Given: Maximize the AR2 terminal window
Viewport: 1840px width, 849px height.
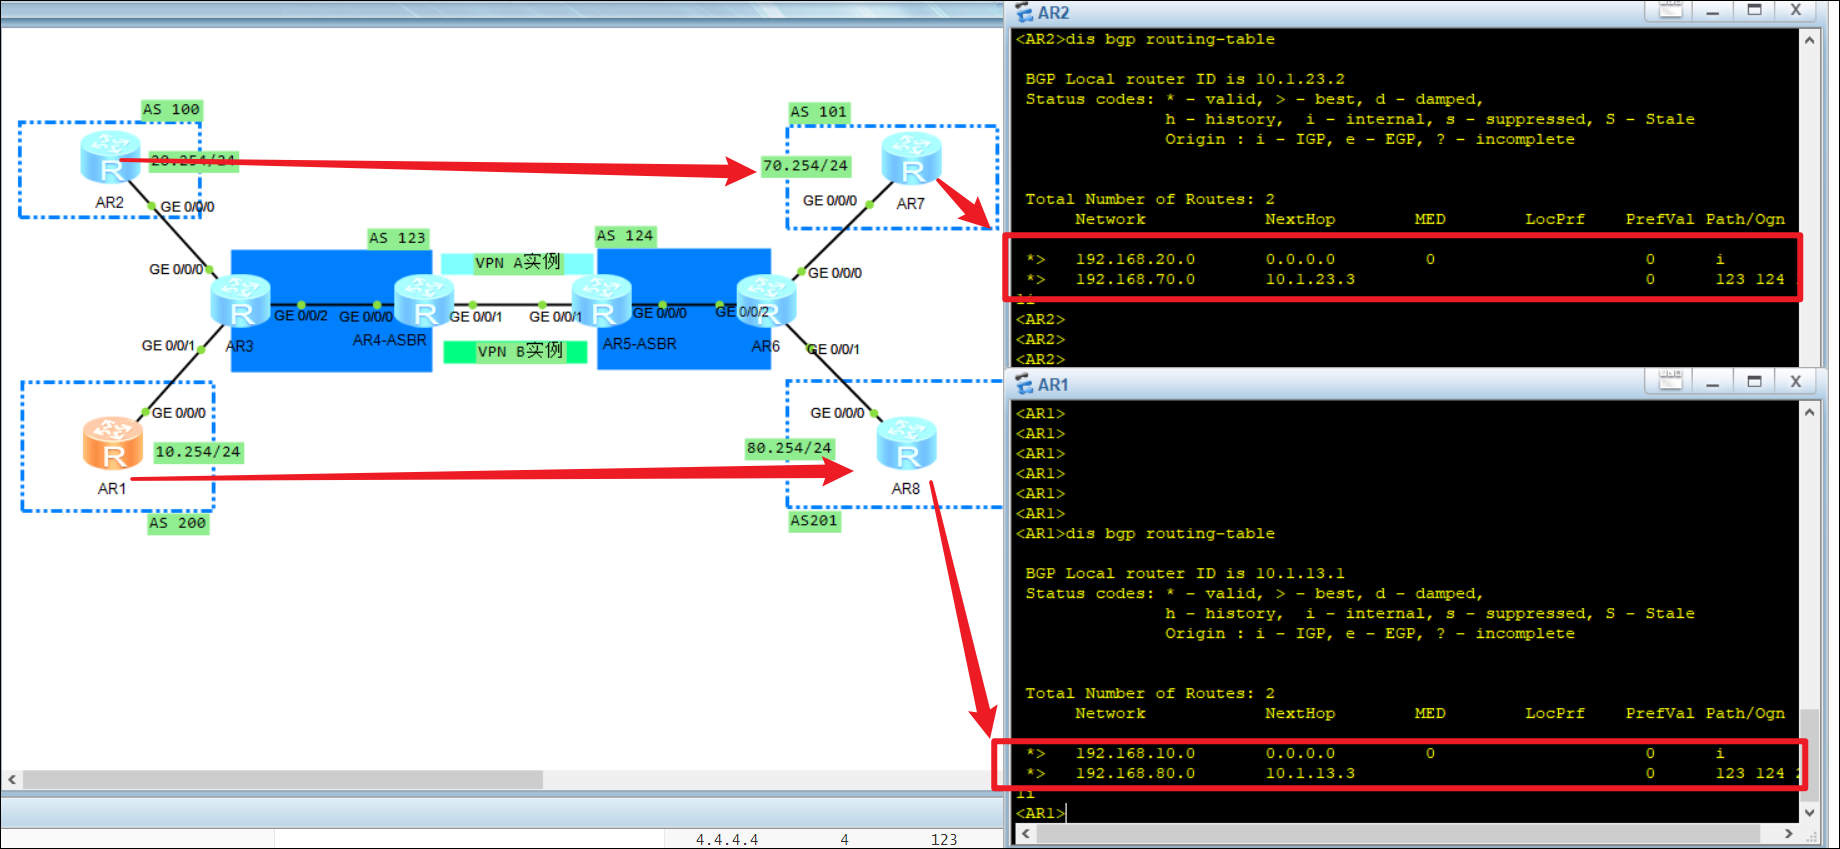Looking at the screenshot, I should pos(1754,10).
